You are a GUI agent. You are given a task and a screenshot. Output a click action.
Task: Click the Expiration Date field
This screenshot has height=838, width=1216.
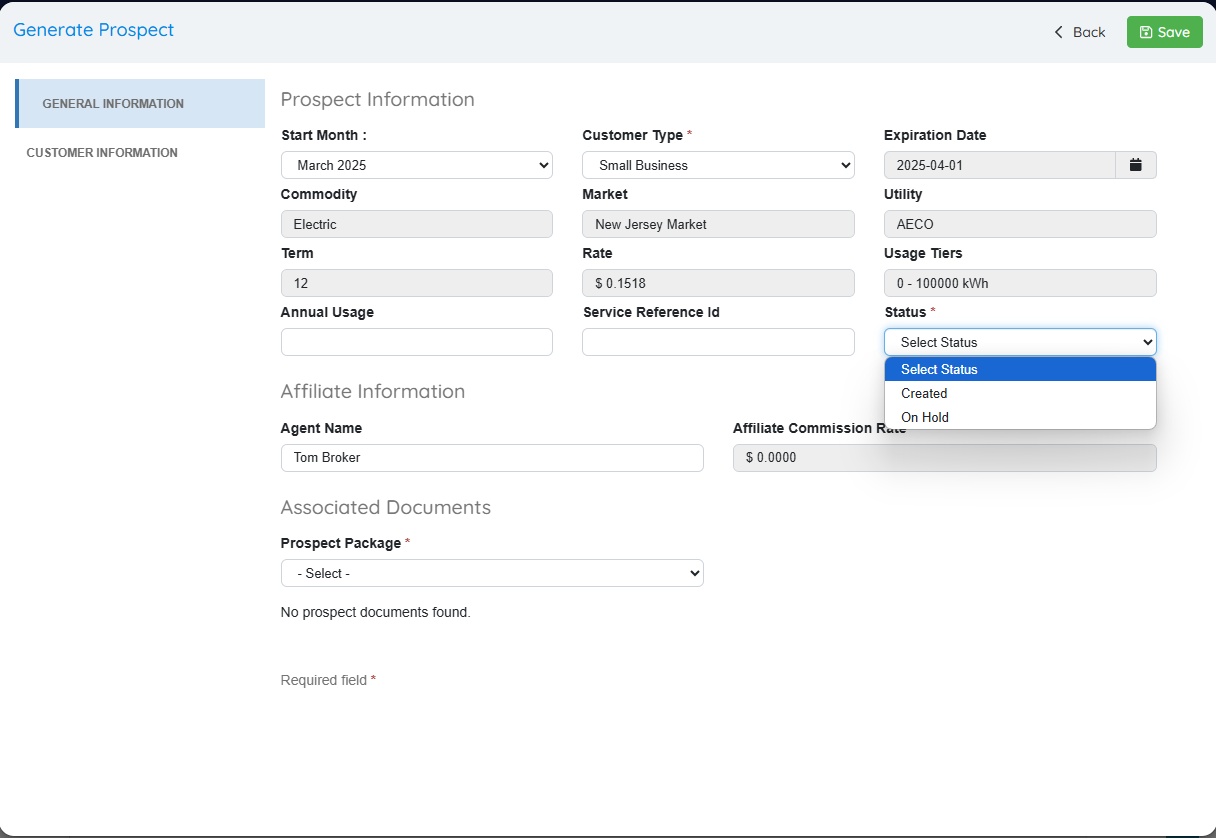coord(999,165)
